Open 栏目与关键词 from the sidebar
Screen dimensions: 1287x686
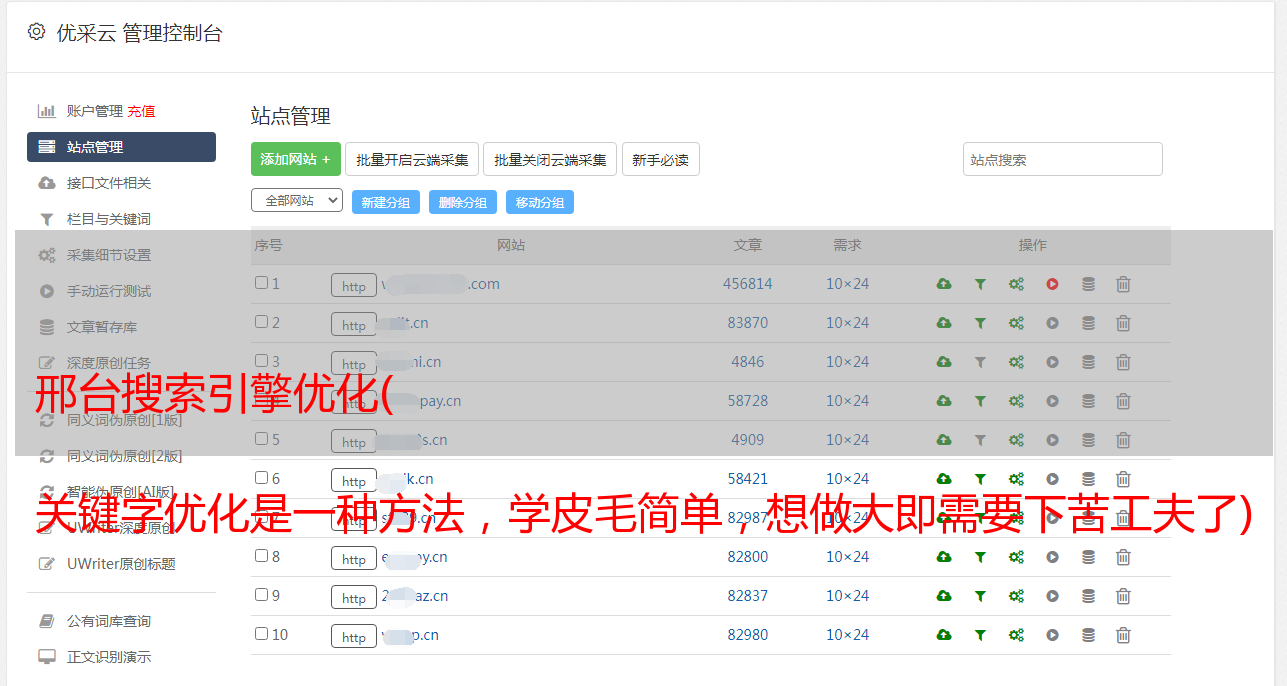coord(109,219)
